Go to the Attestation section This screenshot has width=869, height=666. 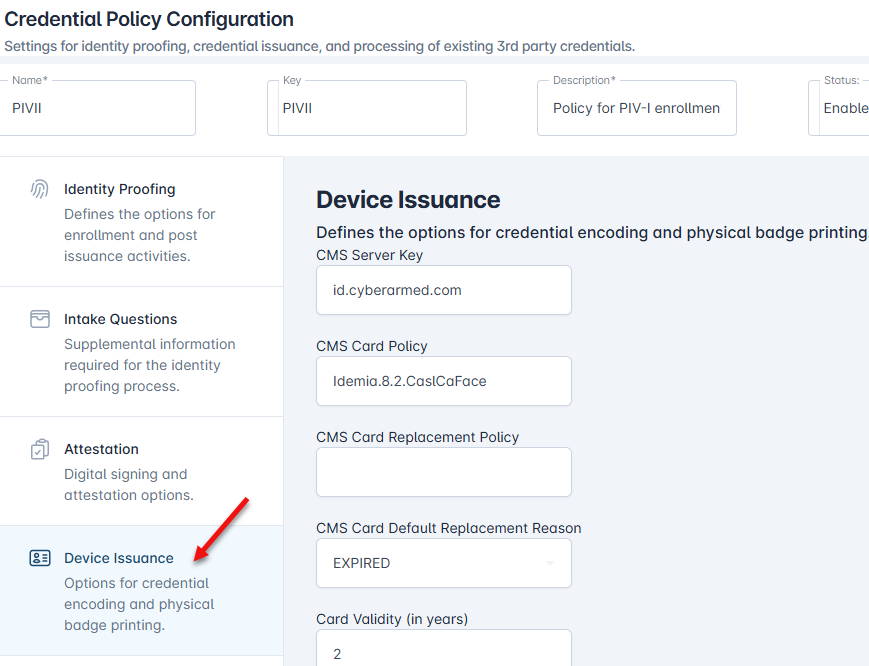[x=101, y=449]
